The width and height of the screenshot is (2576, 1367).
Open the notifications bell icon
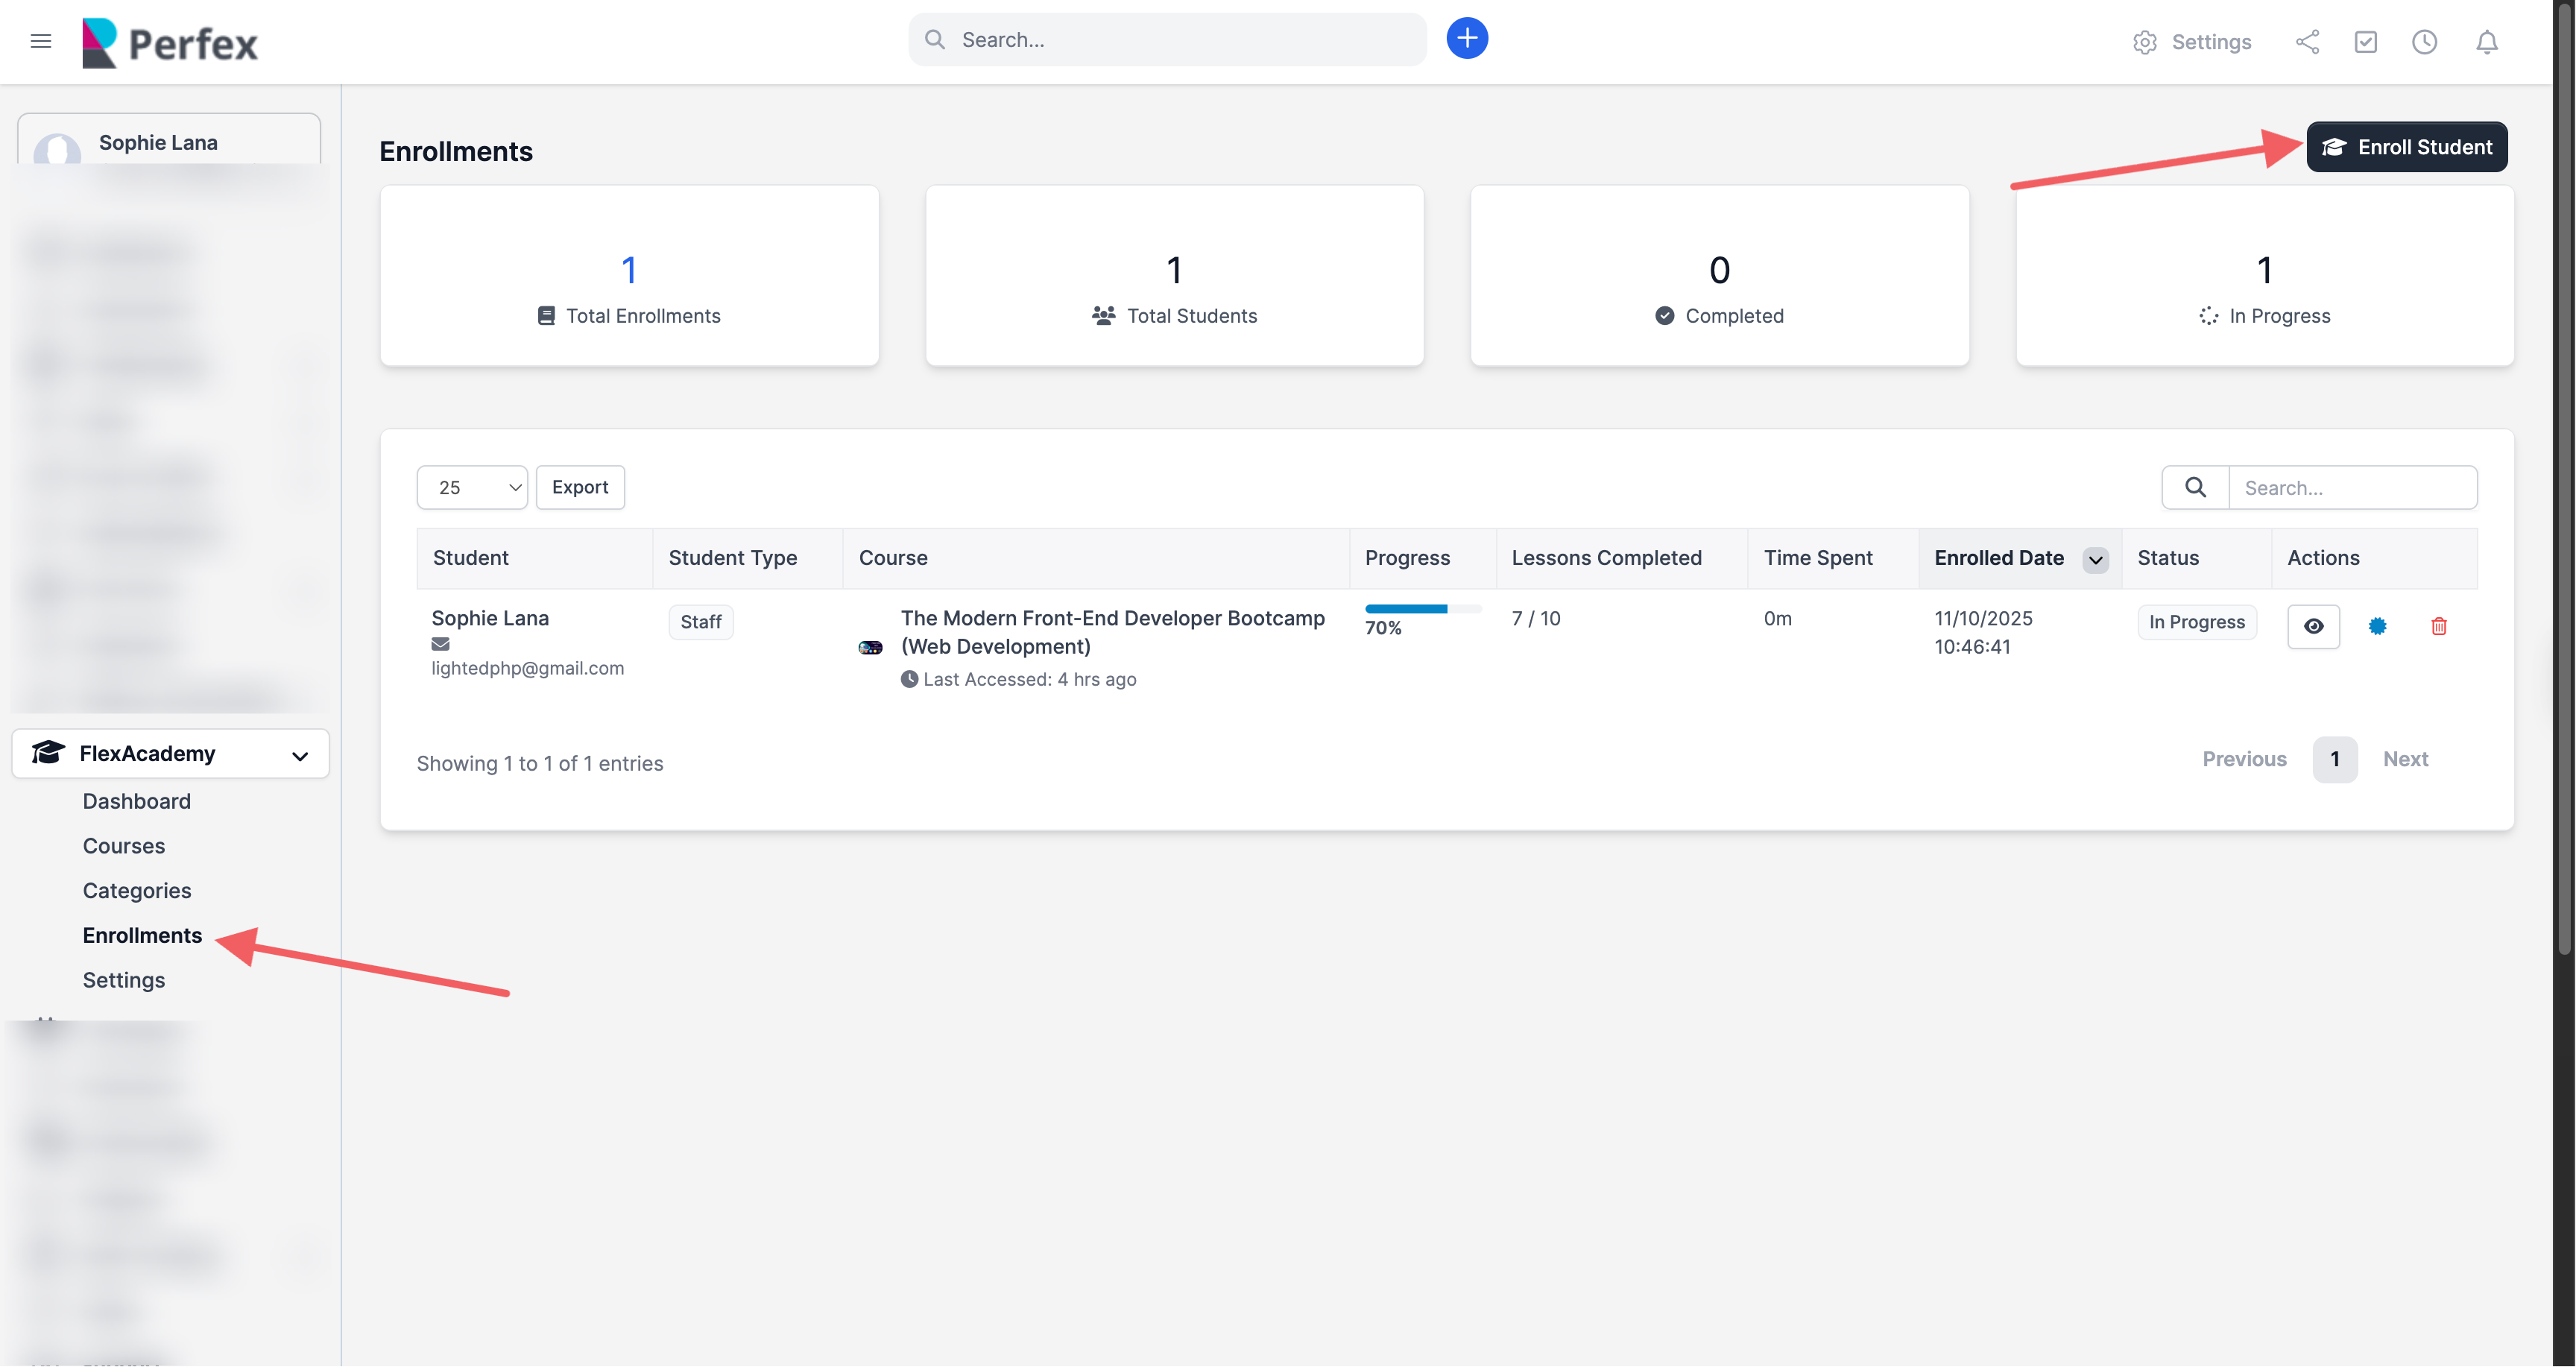pos(2486,42)
